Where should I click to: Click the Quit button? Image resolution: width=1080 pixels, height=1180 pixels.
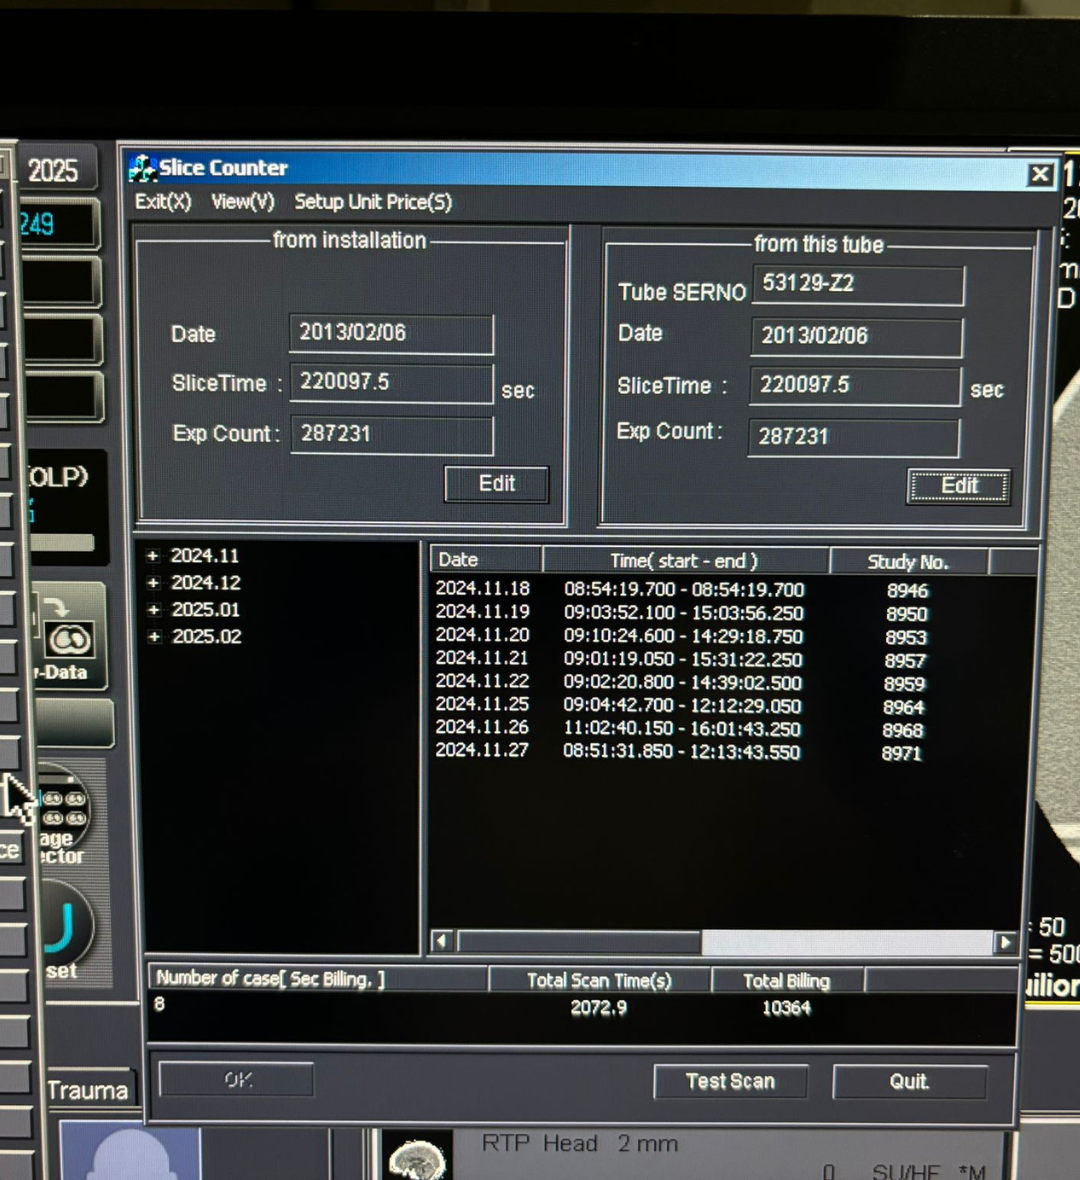click(x=909, y=1081)
